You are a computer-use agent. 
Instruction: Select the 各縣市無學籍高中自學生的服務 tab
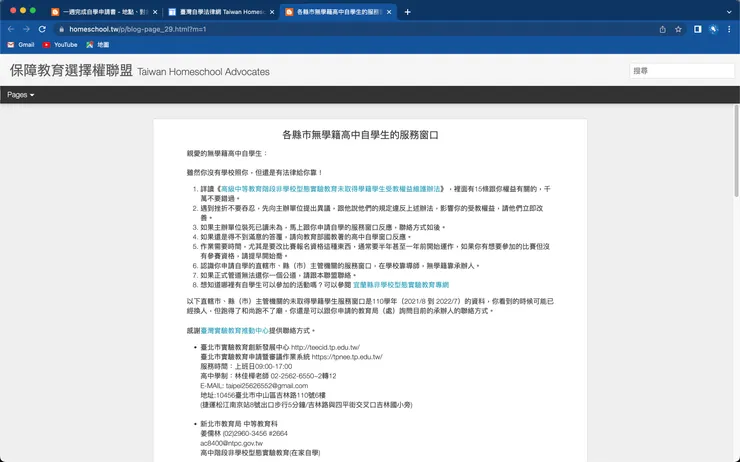click(x=338, y=12)
